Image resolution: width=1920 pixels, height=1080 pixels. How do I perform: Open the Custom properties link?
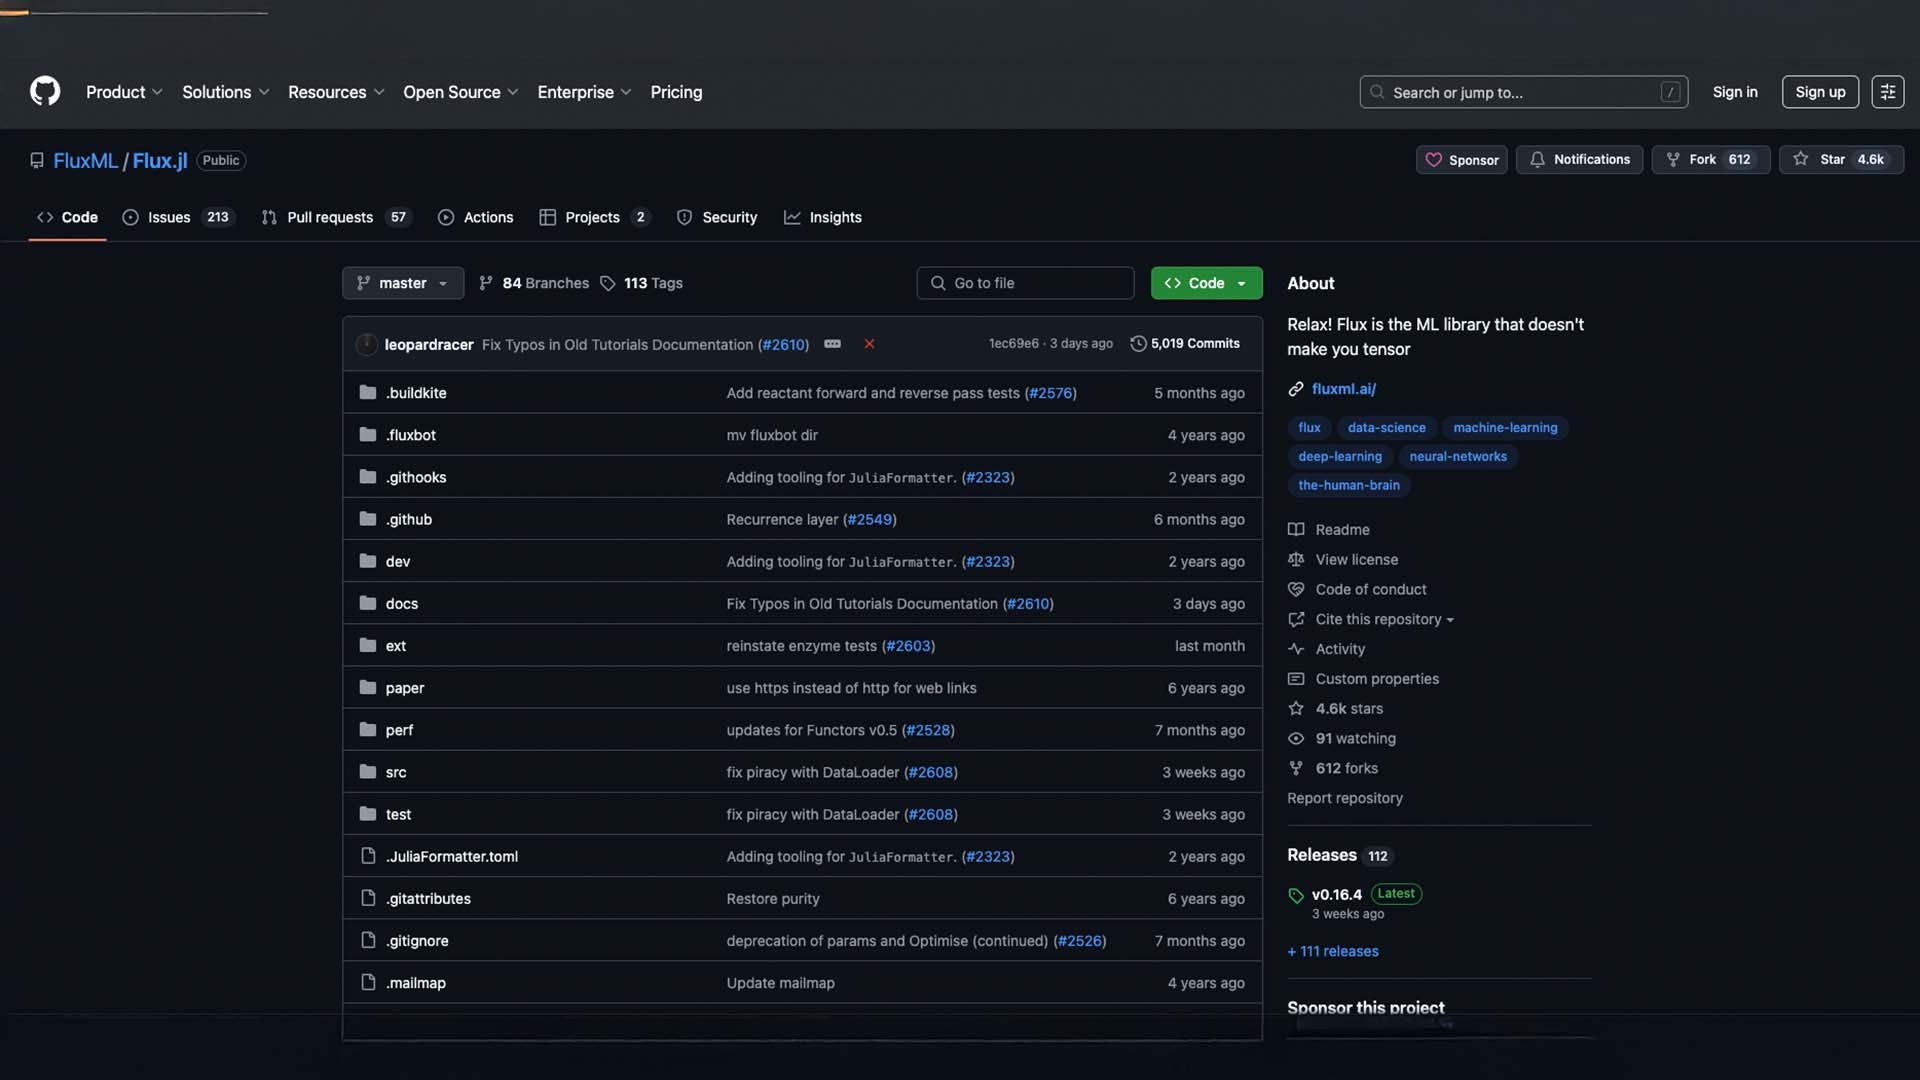pyautogui.click(x=1377, y=679)
